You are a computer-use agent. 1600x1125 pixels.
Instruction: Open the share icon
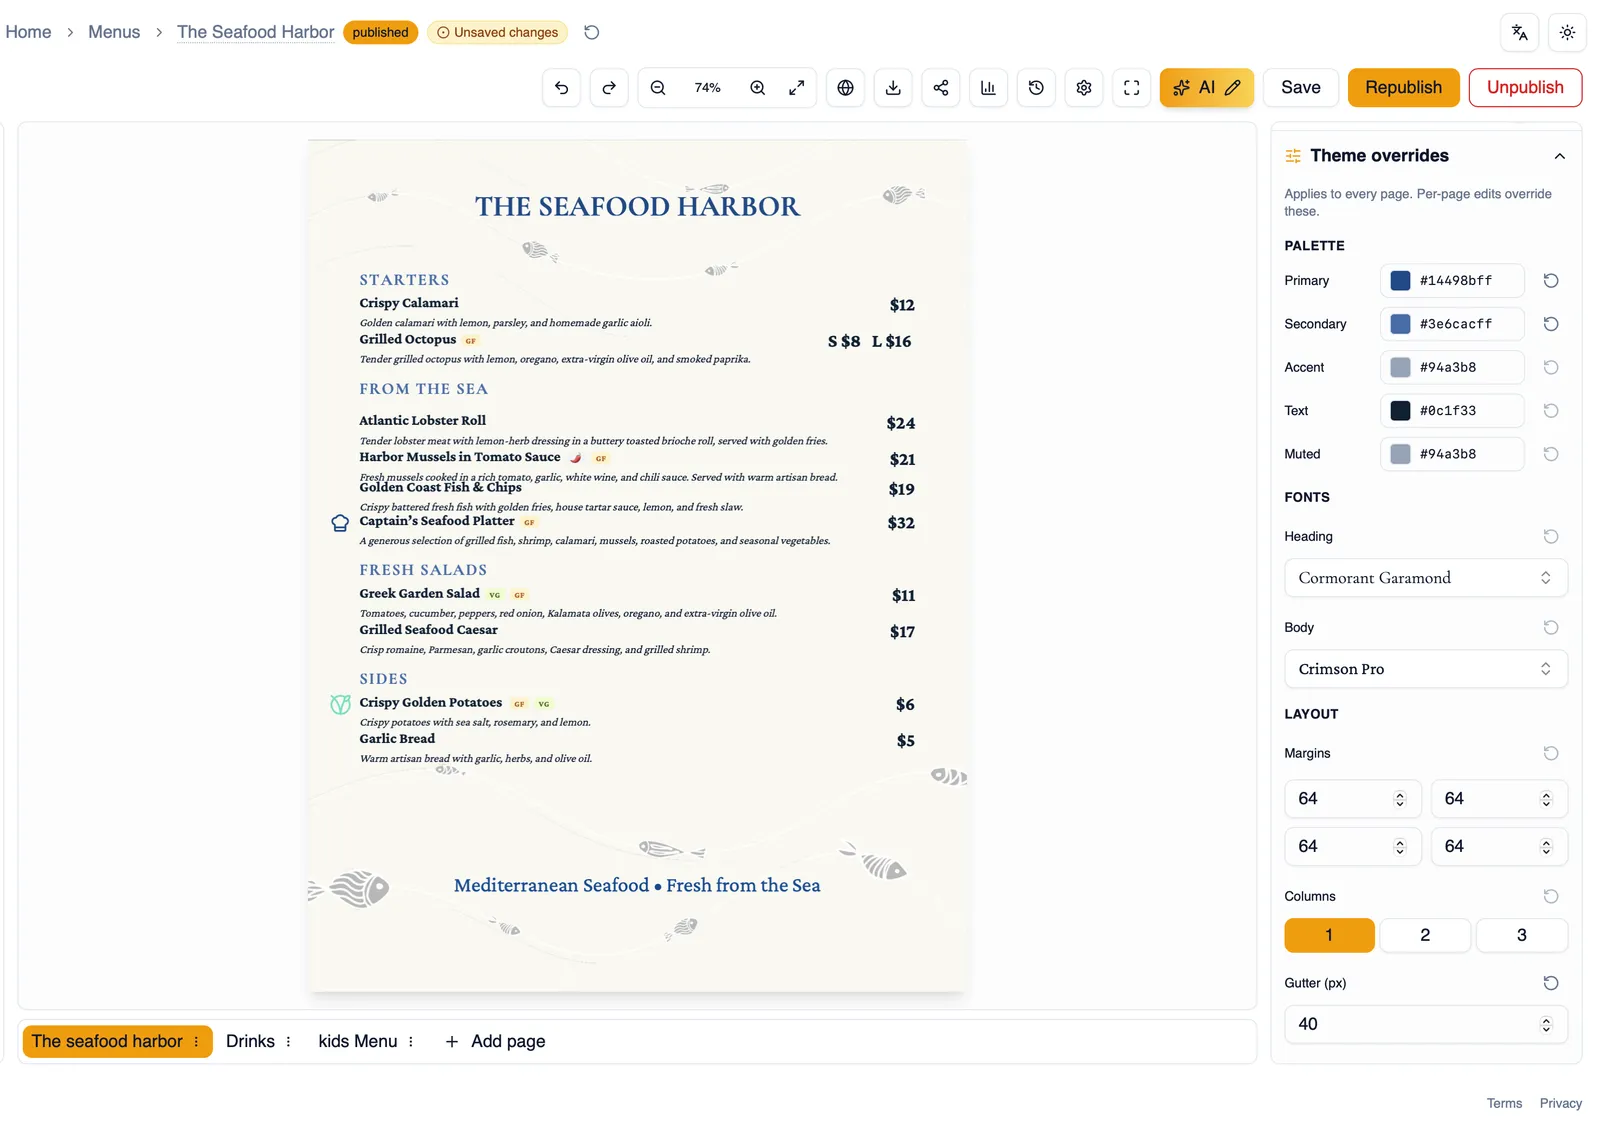[941, 88]
